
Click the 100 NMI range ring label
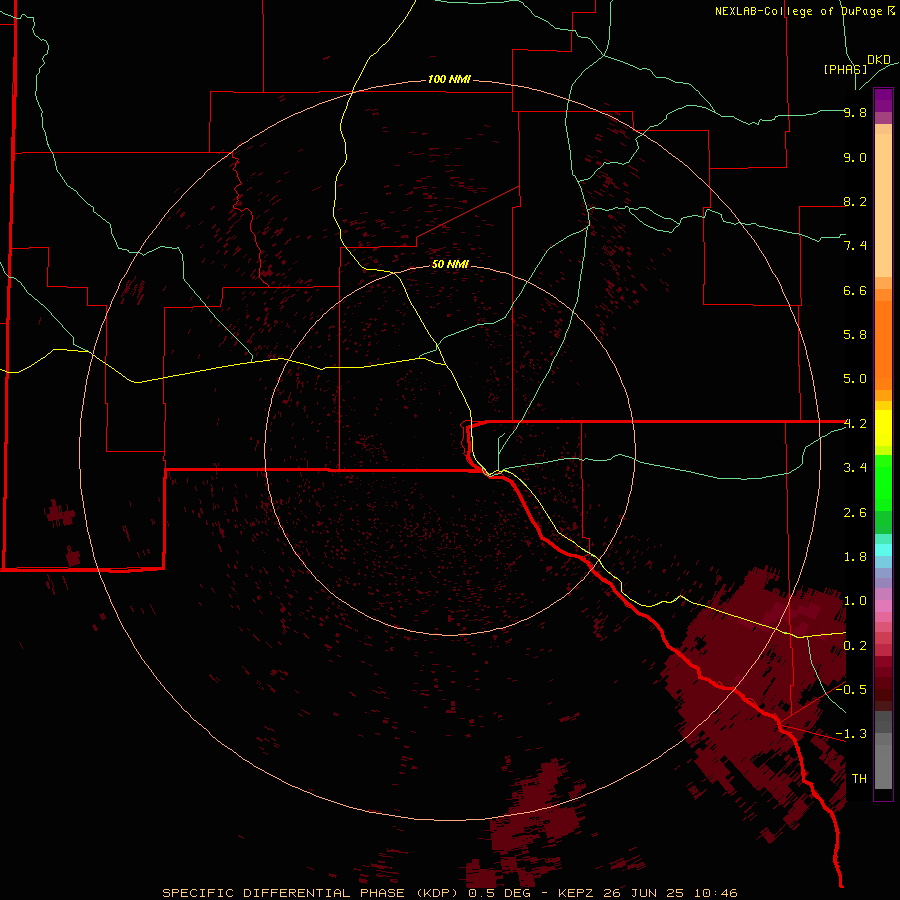pyautogui.click(x=449, y=79)
